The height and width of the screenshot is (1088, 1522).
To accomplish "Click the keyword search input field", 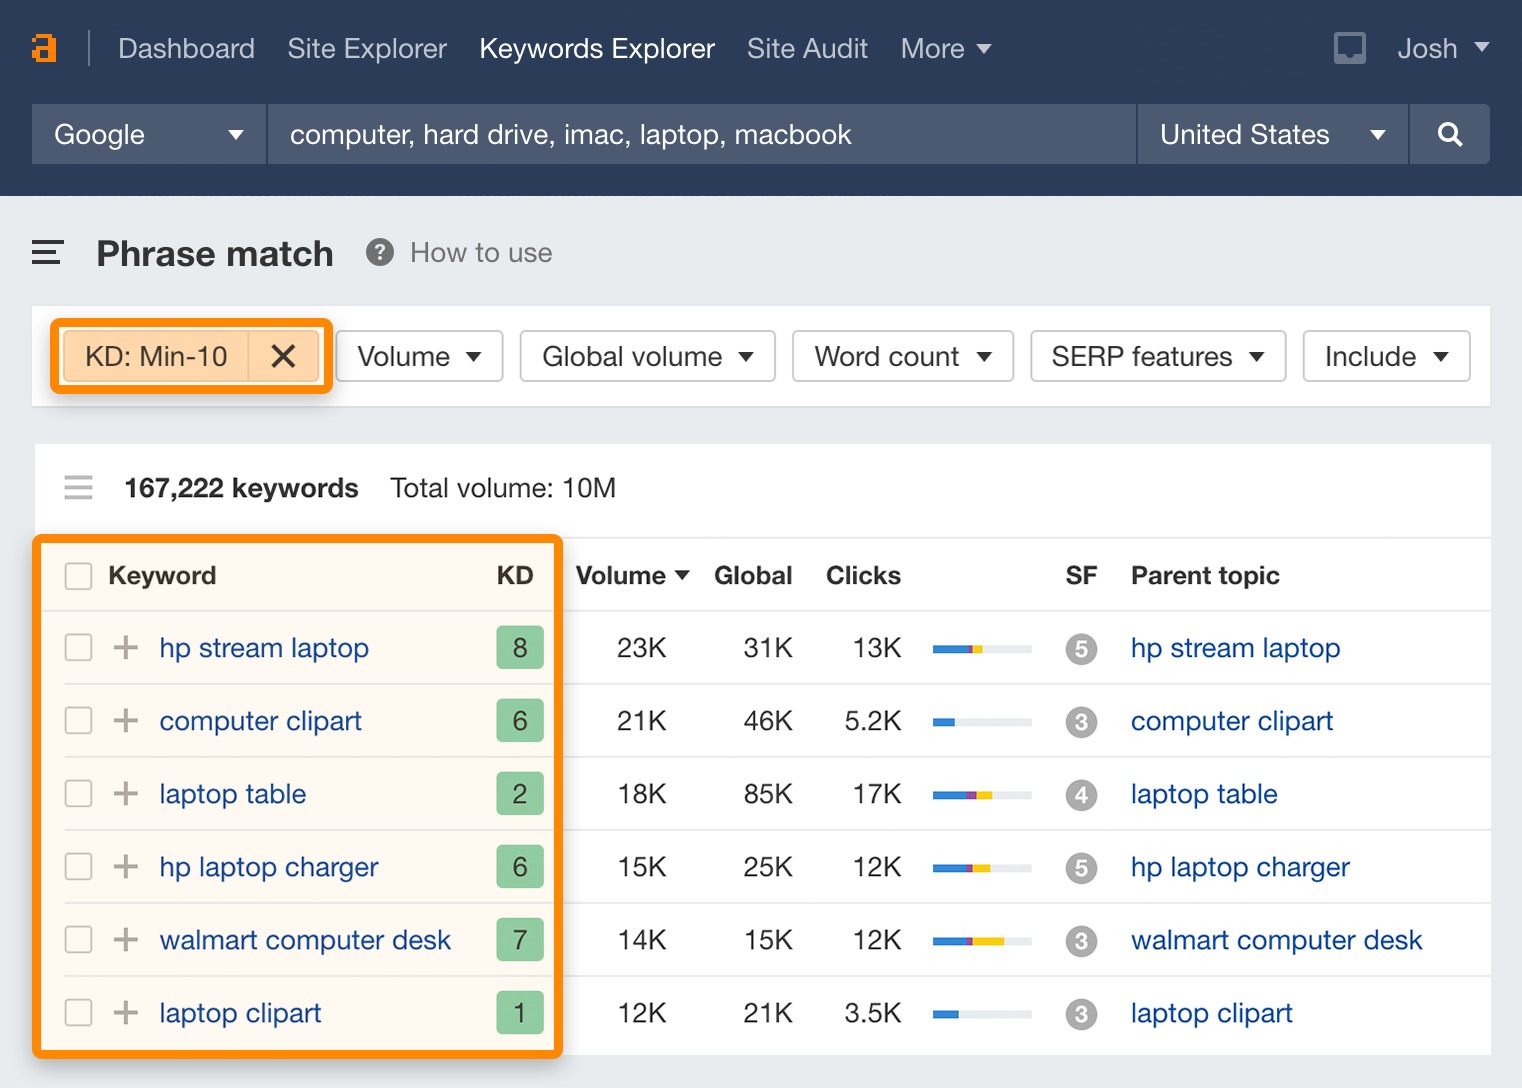I will [700, 134].
